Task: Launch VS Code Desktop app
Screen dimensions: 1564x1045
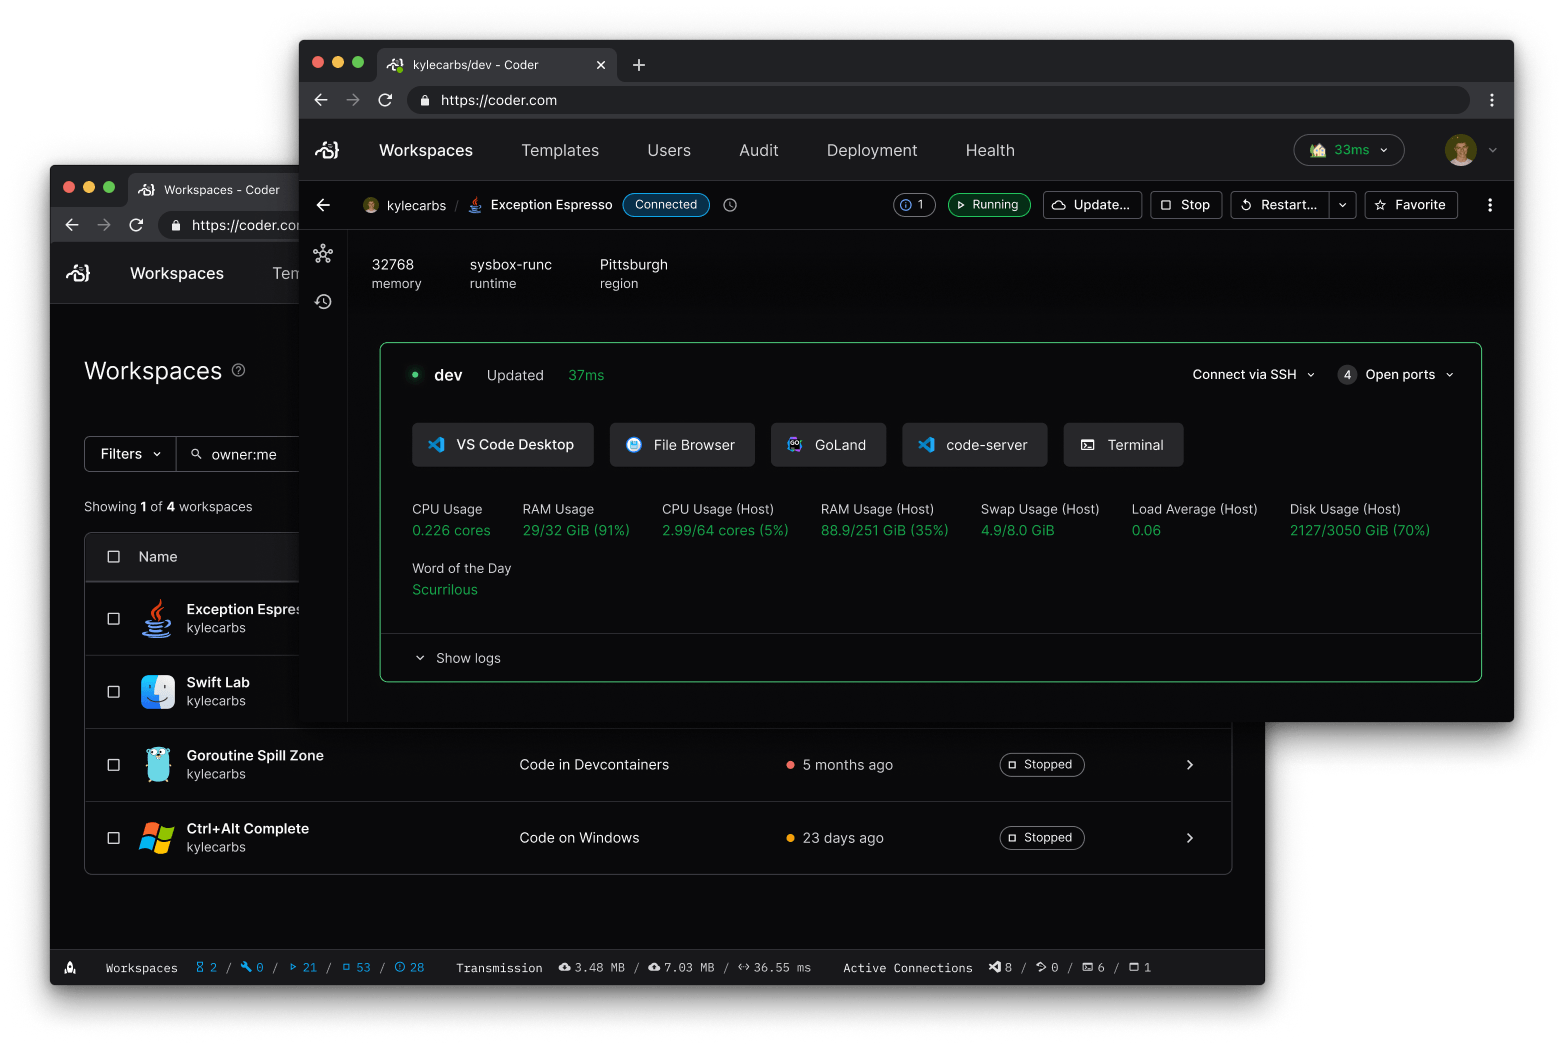Action: point(503,445)
